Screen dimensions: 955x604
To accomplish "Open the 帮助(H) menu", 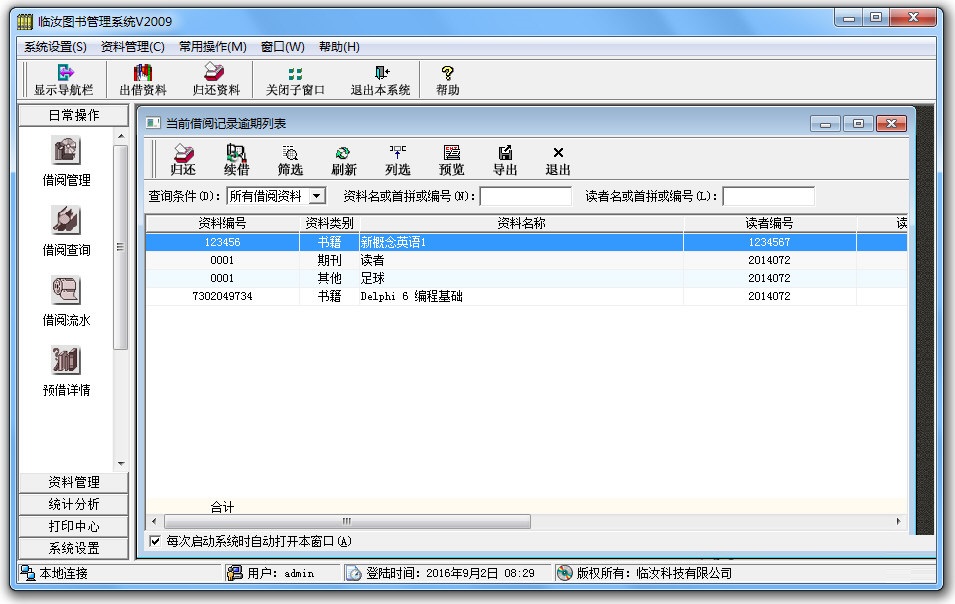I will [339, 47].
